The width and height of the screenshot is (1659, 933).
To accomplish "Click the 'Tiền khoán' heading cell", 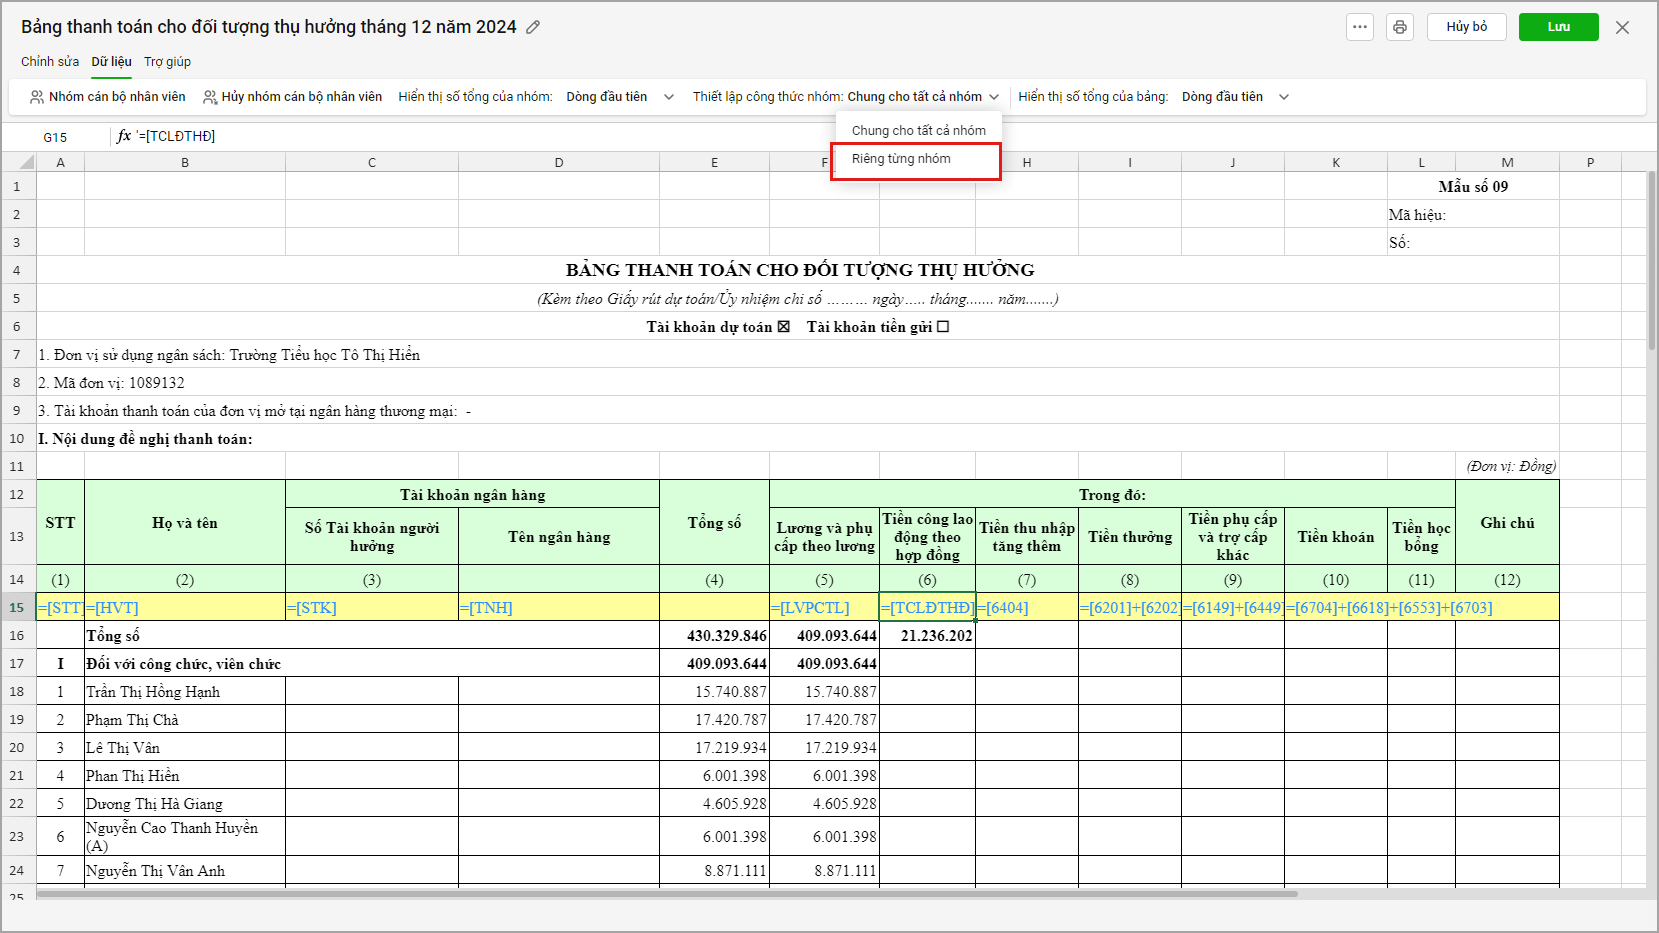I will tap(1336, 537).
